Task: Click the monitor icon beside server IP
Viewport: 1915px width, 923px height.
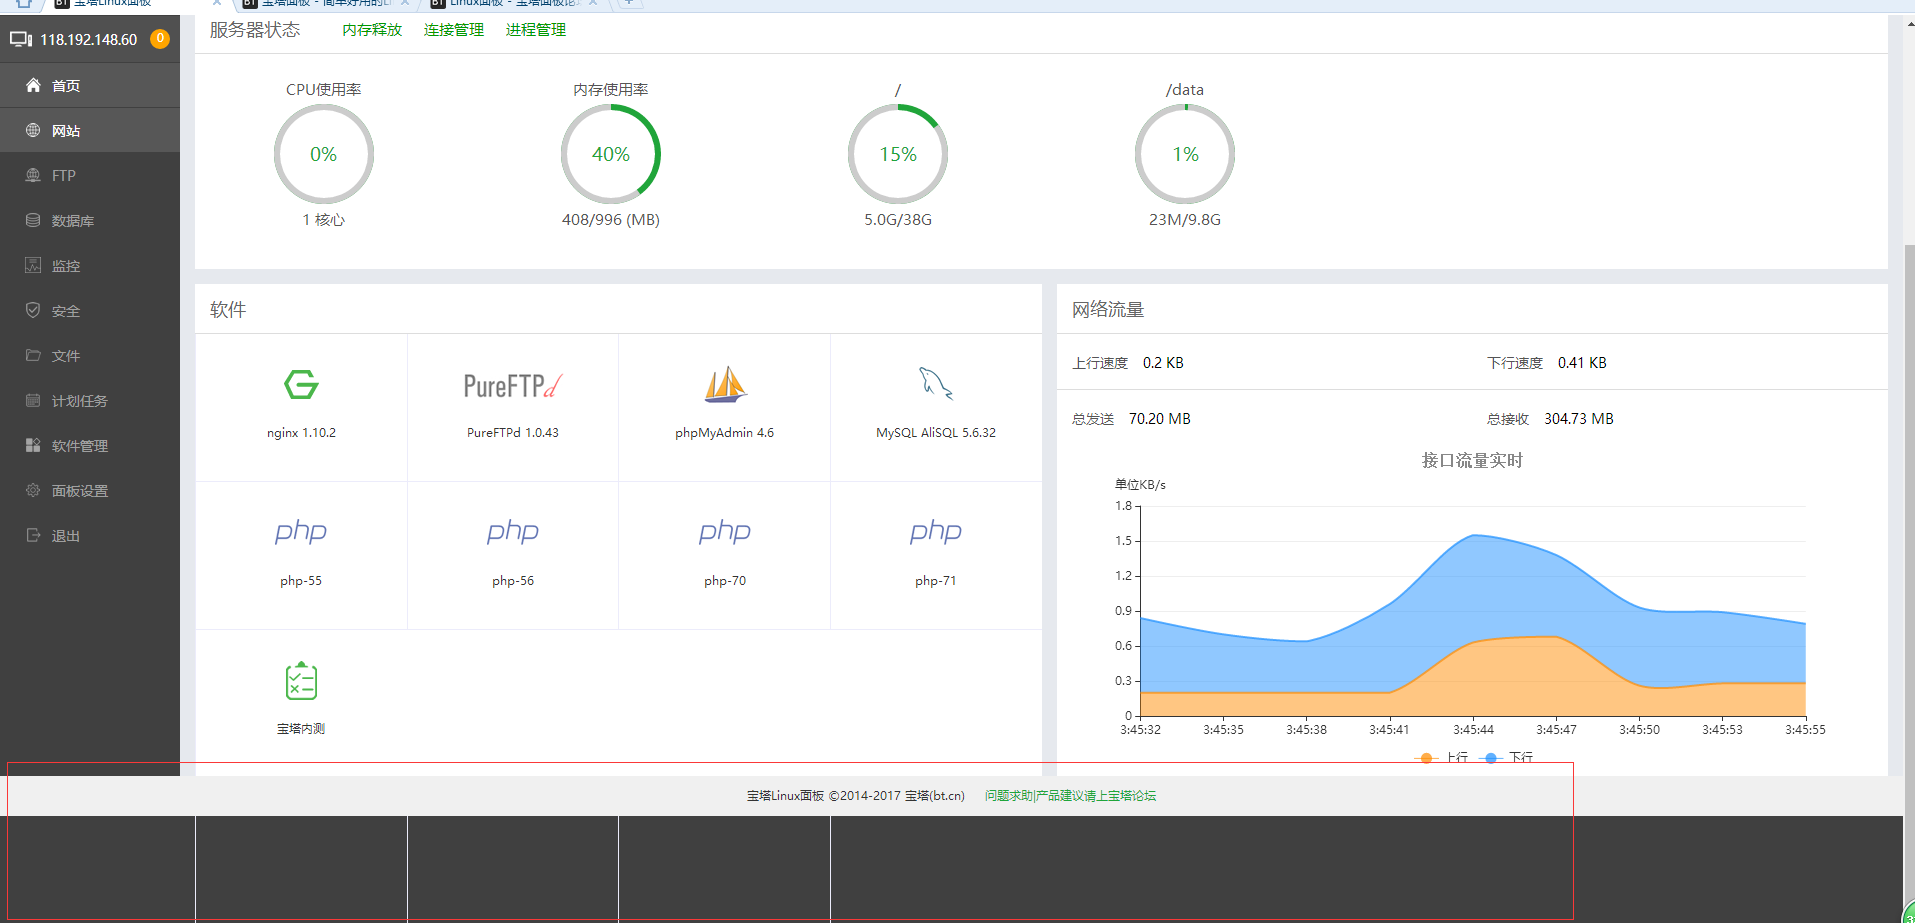Action: 21,39
